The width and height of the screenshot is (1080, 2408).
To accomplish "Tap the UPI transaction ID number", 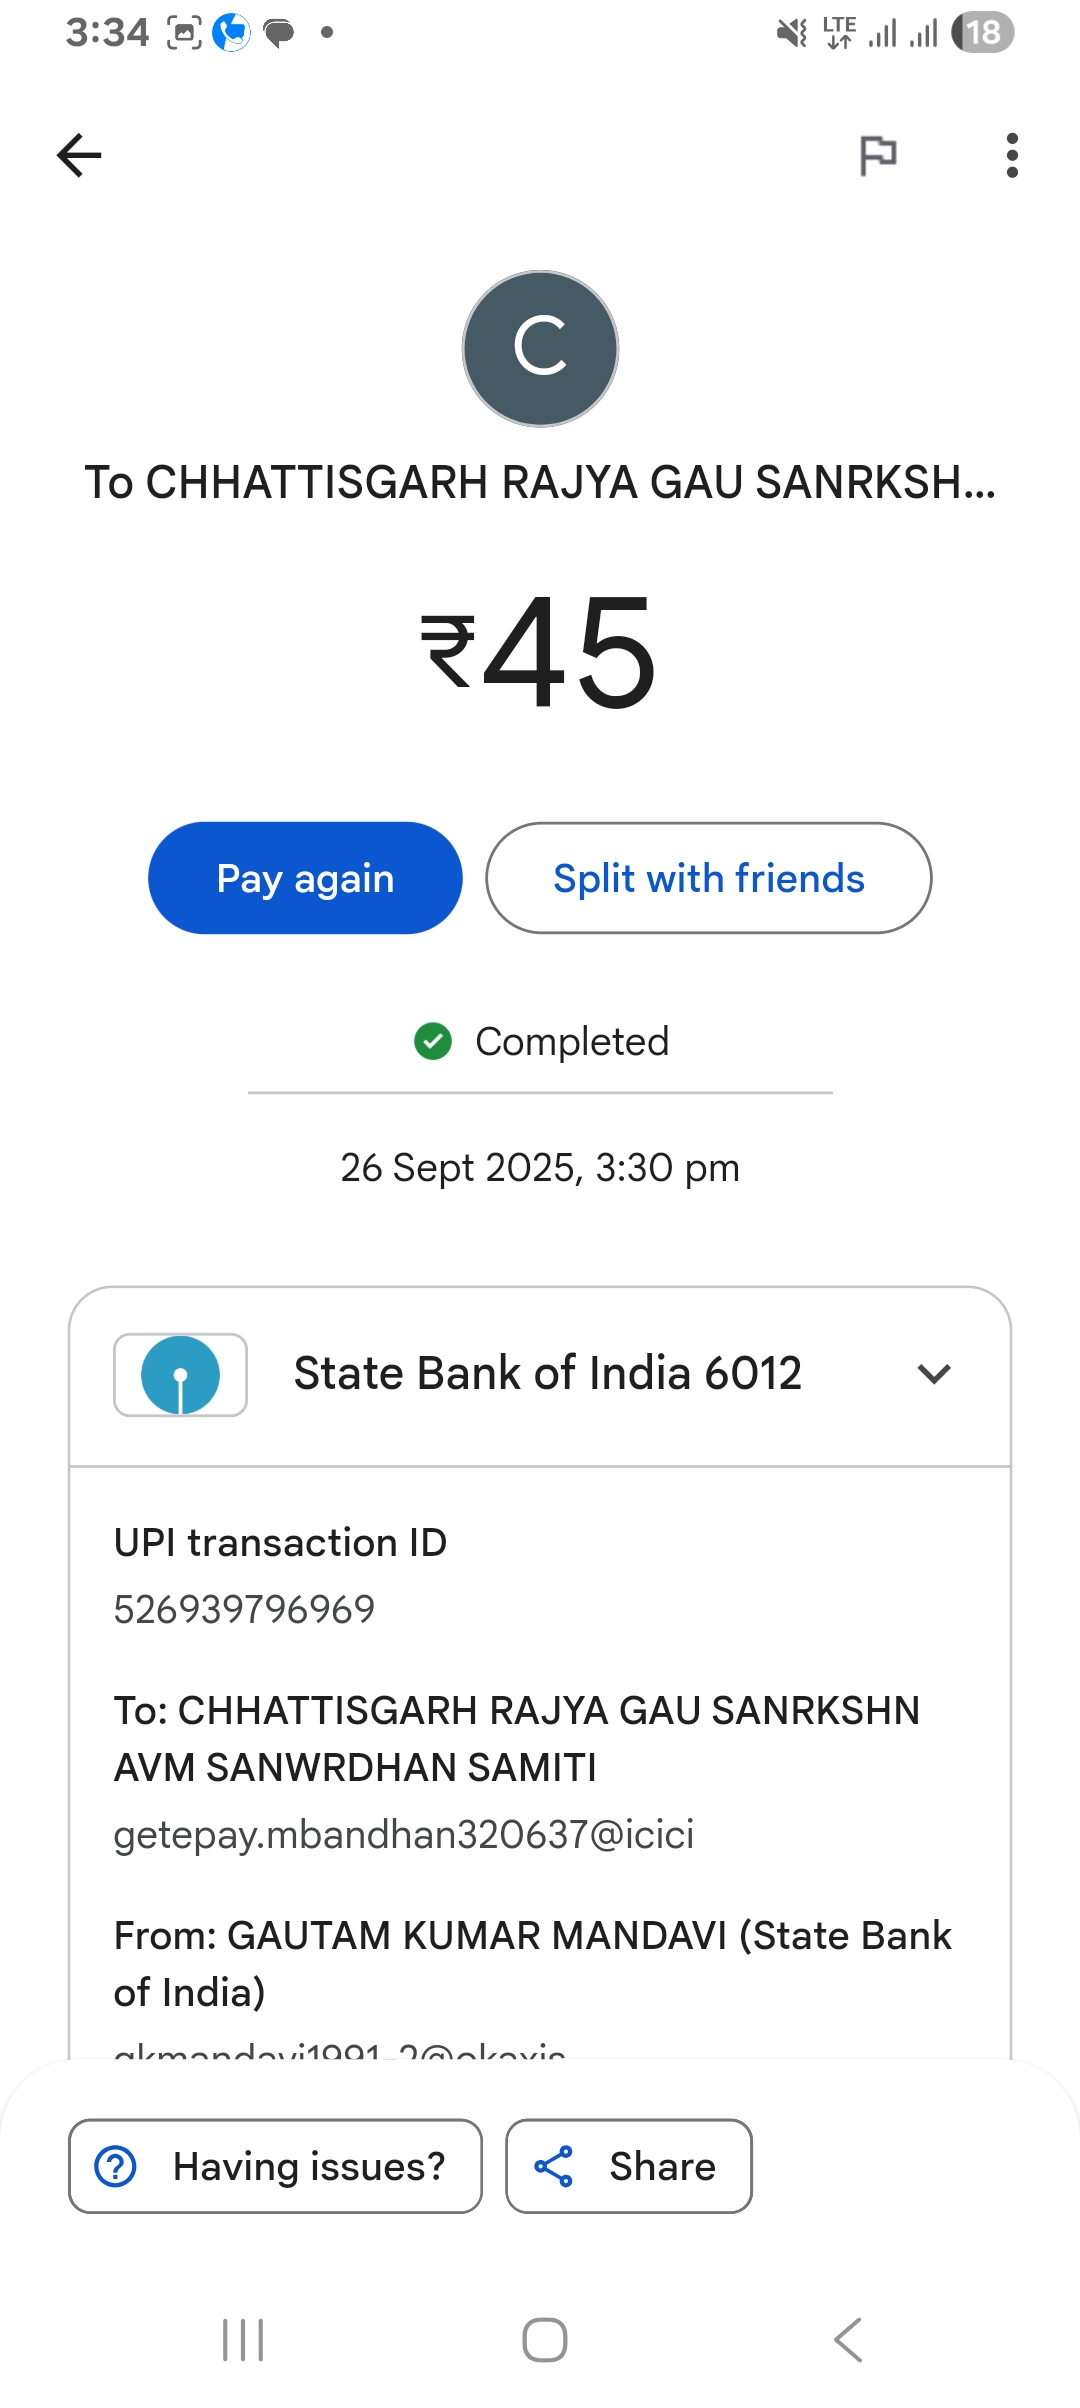I will tap(244, 1609).
